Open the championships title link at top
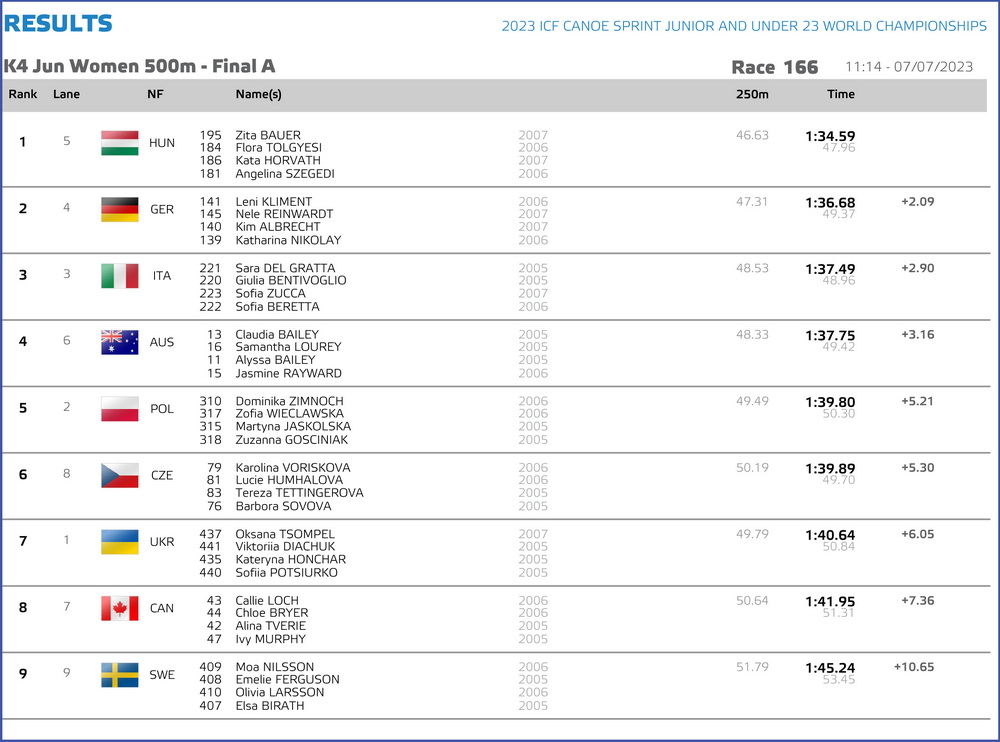The width and height of the screenshot is (1000, 742). click(744, 26)
